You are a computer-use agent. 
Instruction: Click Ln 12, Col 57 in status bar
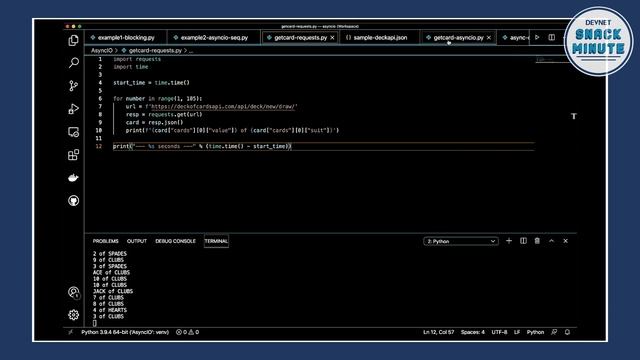[438, 332]
